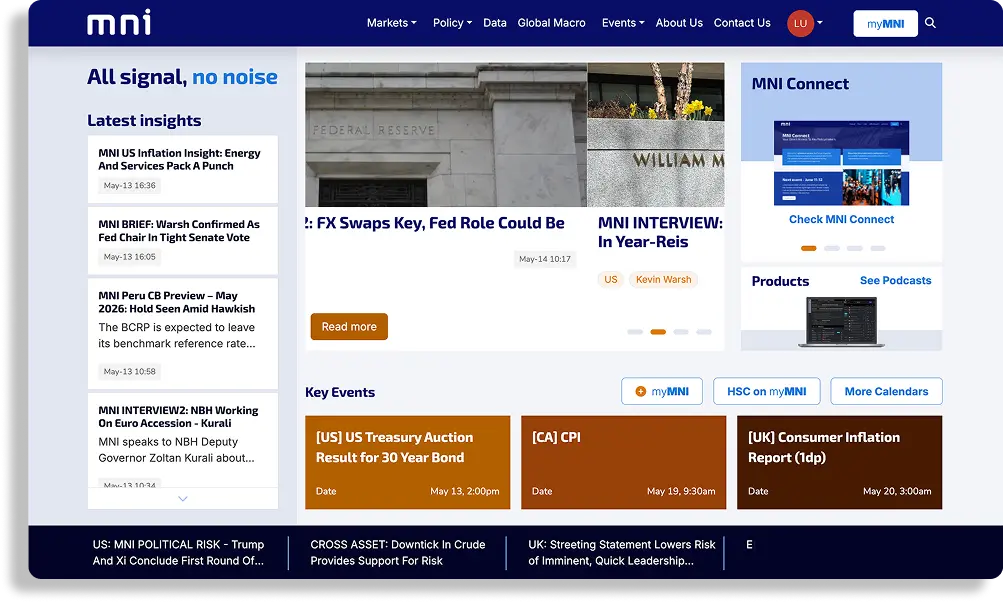Open Downtick In Crude cross asset ticker

tap(398, 552)
